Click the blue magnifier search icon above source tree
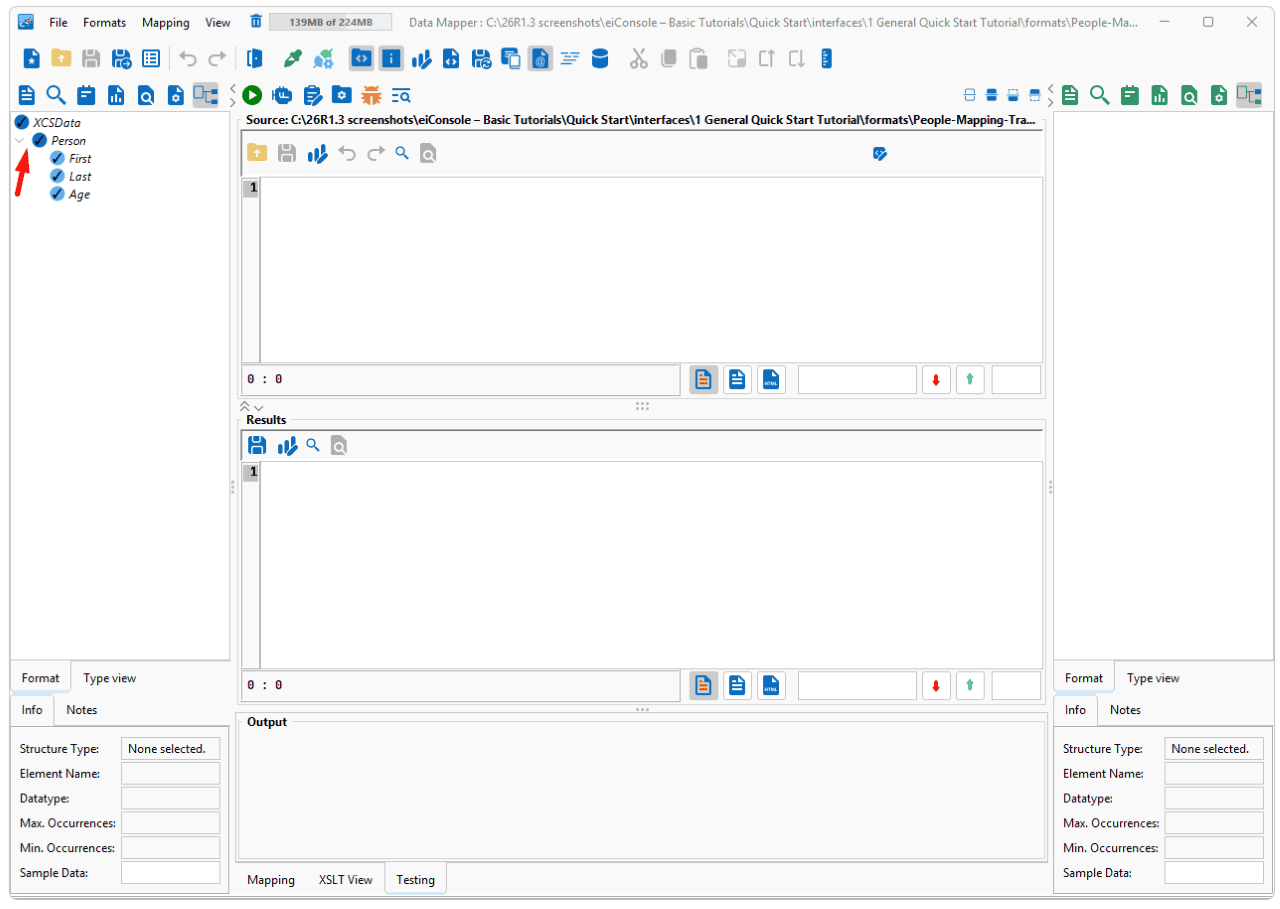This screenshot has height=909, width=1280. pos(56,95)
